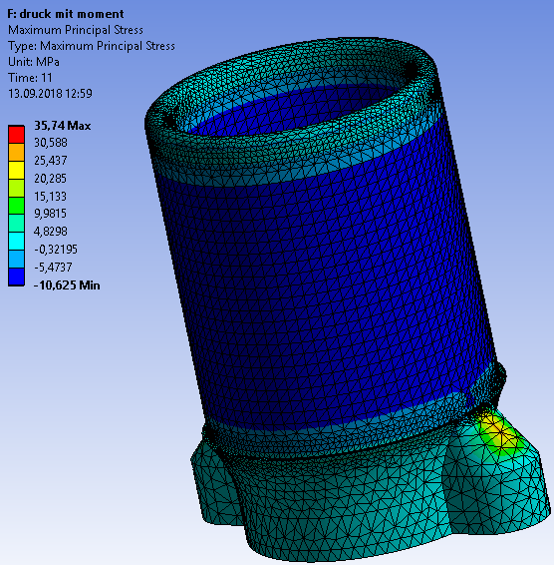Screen dimensions: 554x565
Task: Click the 'F: druck mit moment' title
Action: tap(66, 14)
